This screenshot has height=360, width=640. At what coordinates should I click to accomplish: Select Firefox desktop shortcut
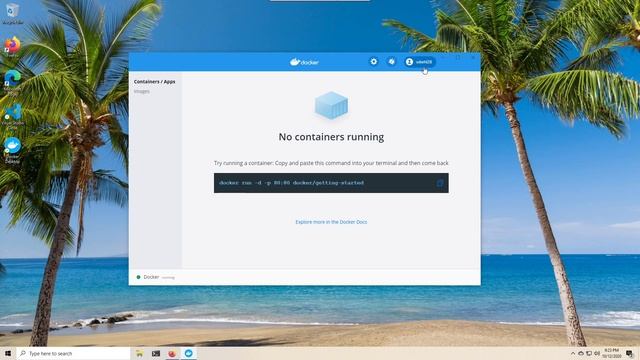tap(13, 46)
